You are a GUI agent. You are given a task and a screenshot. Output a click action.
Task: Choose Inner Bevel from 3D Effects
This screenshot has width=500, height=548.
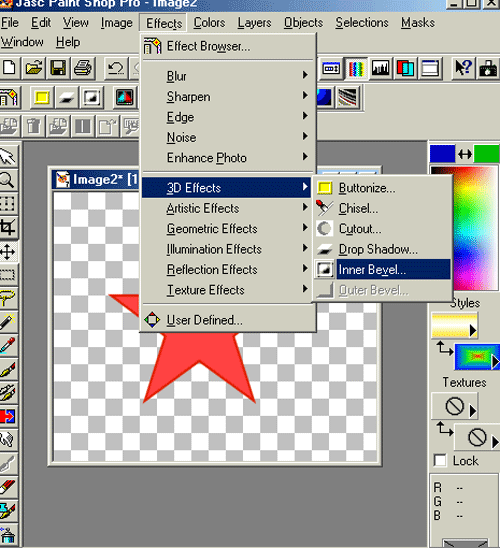pyautogui.click(x=383, y=269)
